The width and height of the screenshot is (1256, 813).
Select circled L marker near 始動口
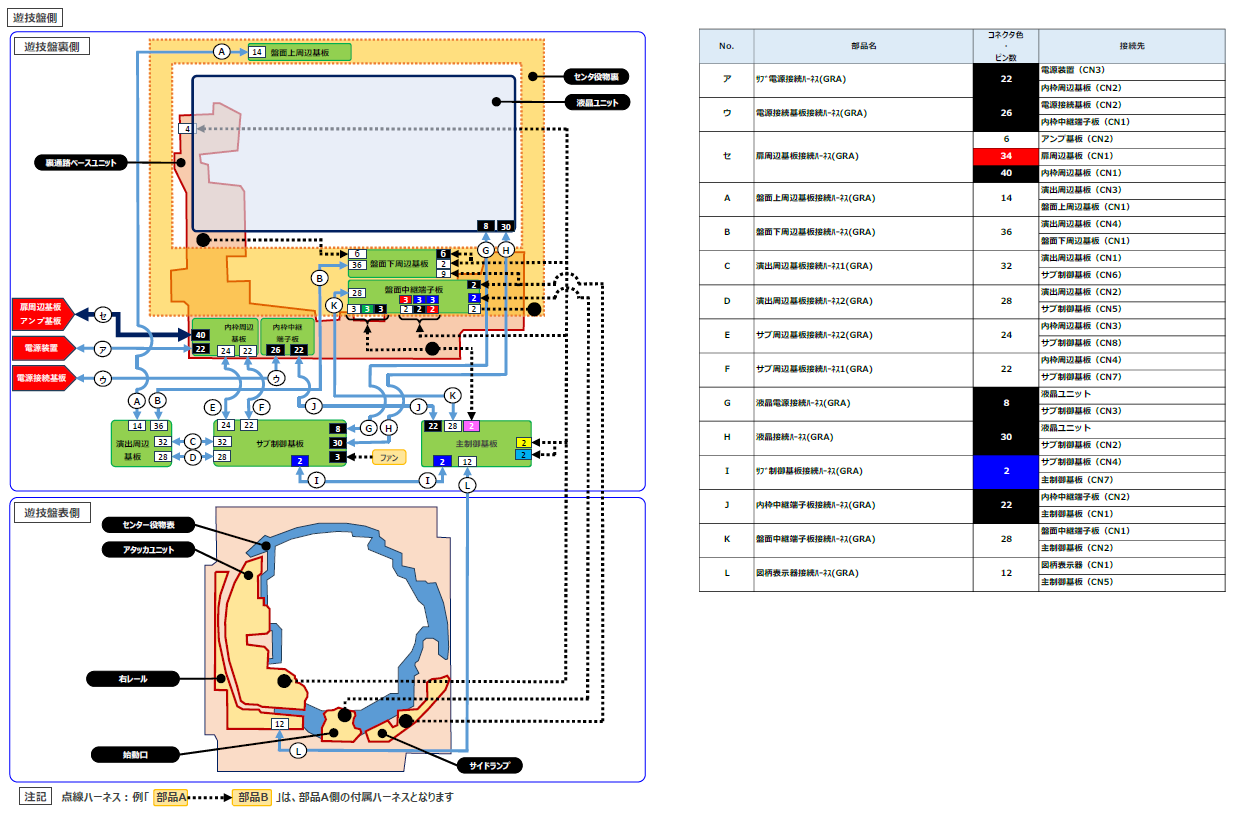[299, 749]
